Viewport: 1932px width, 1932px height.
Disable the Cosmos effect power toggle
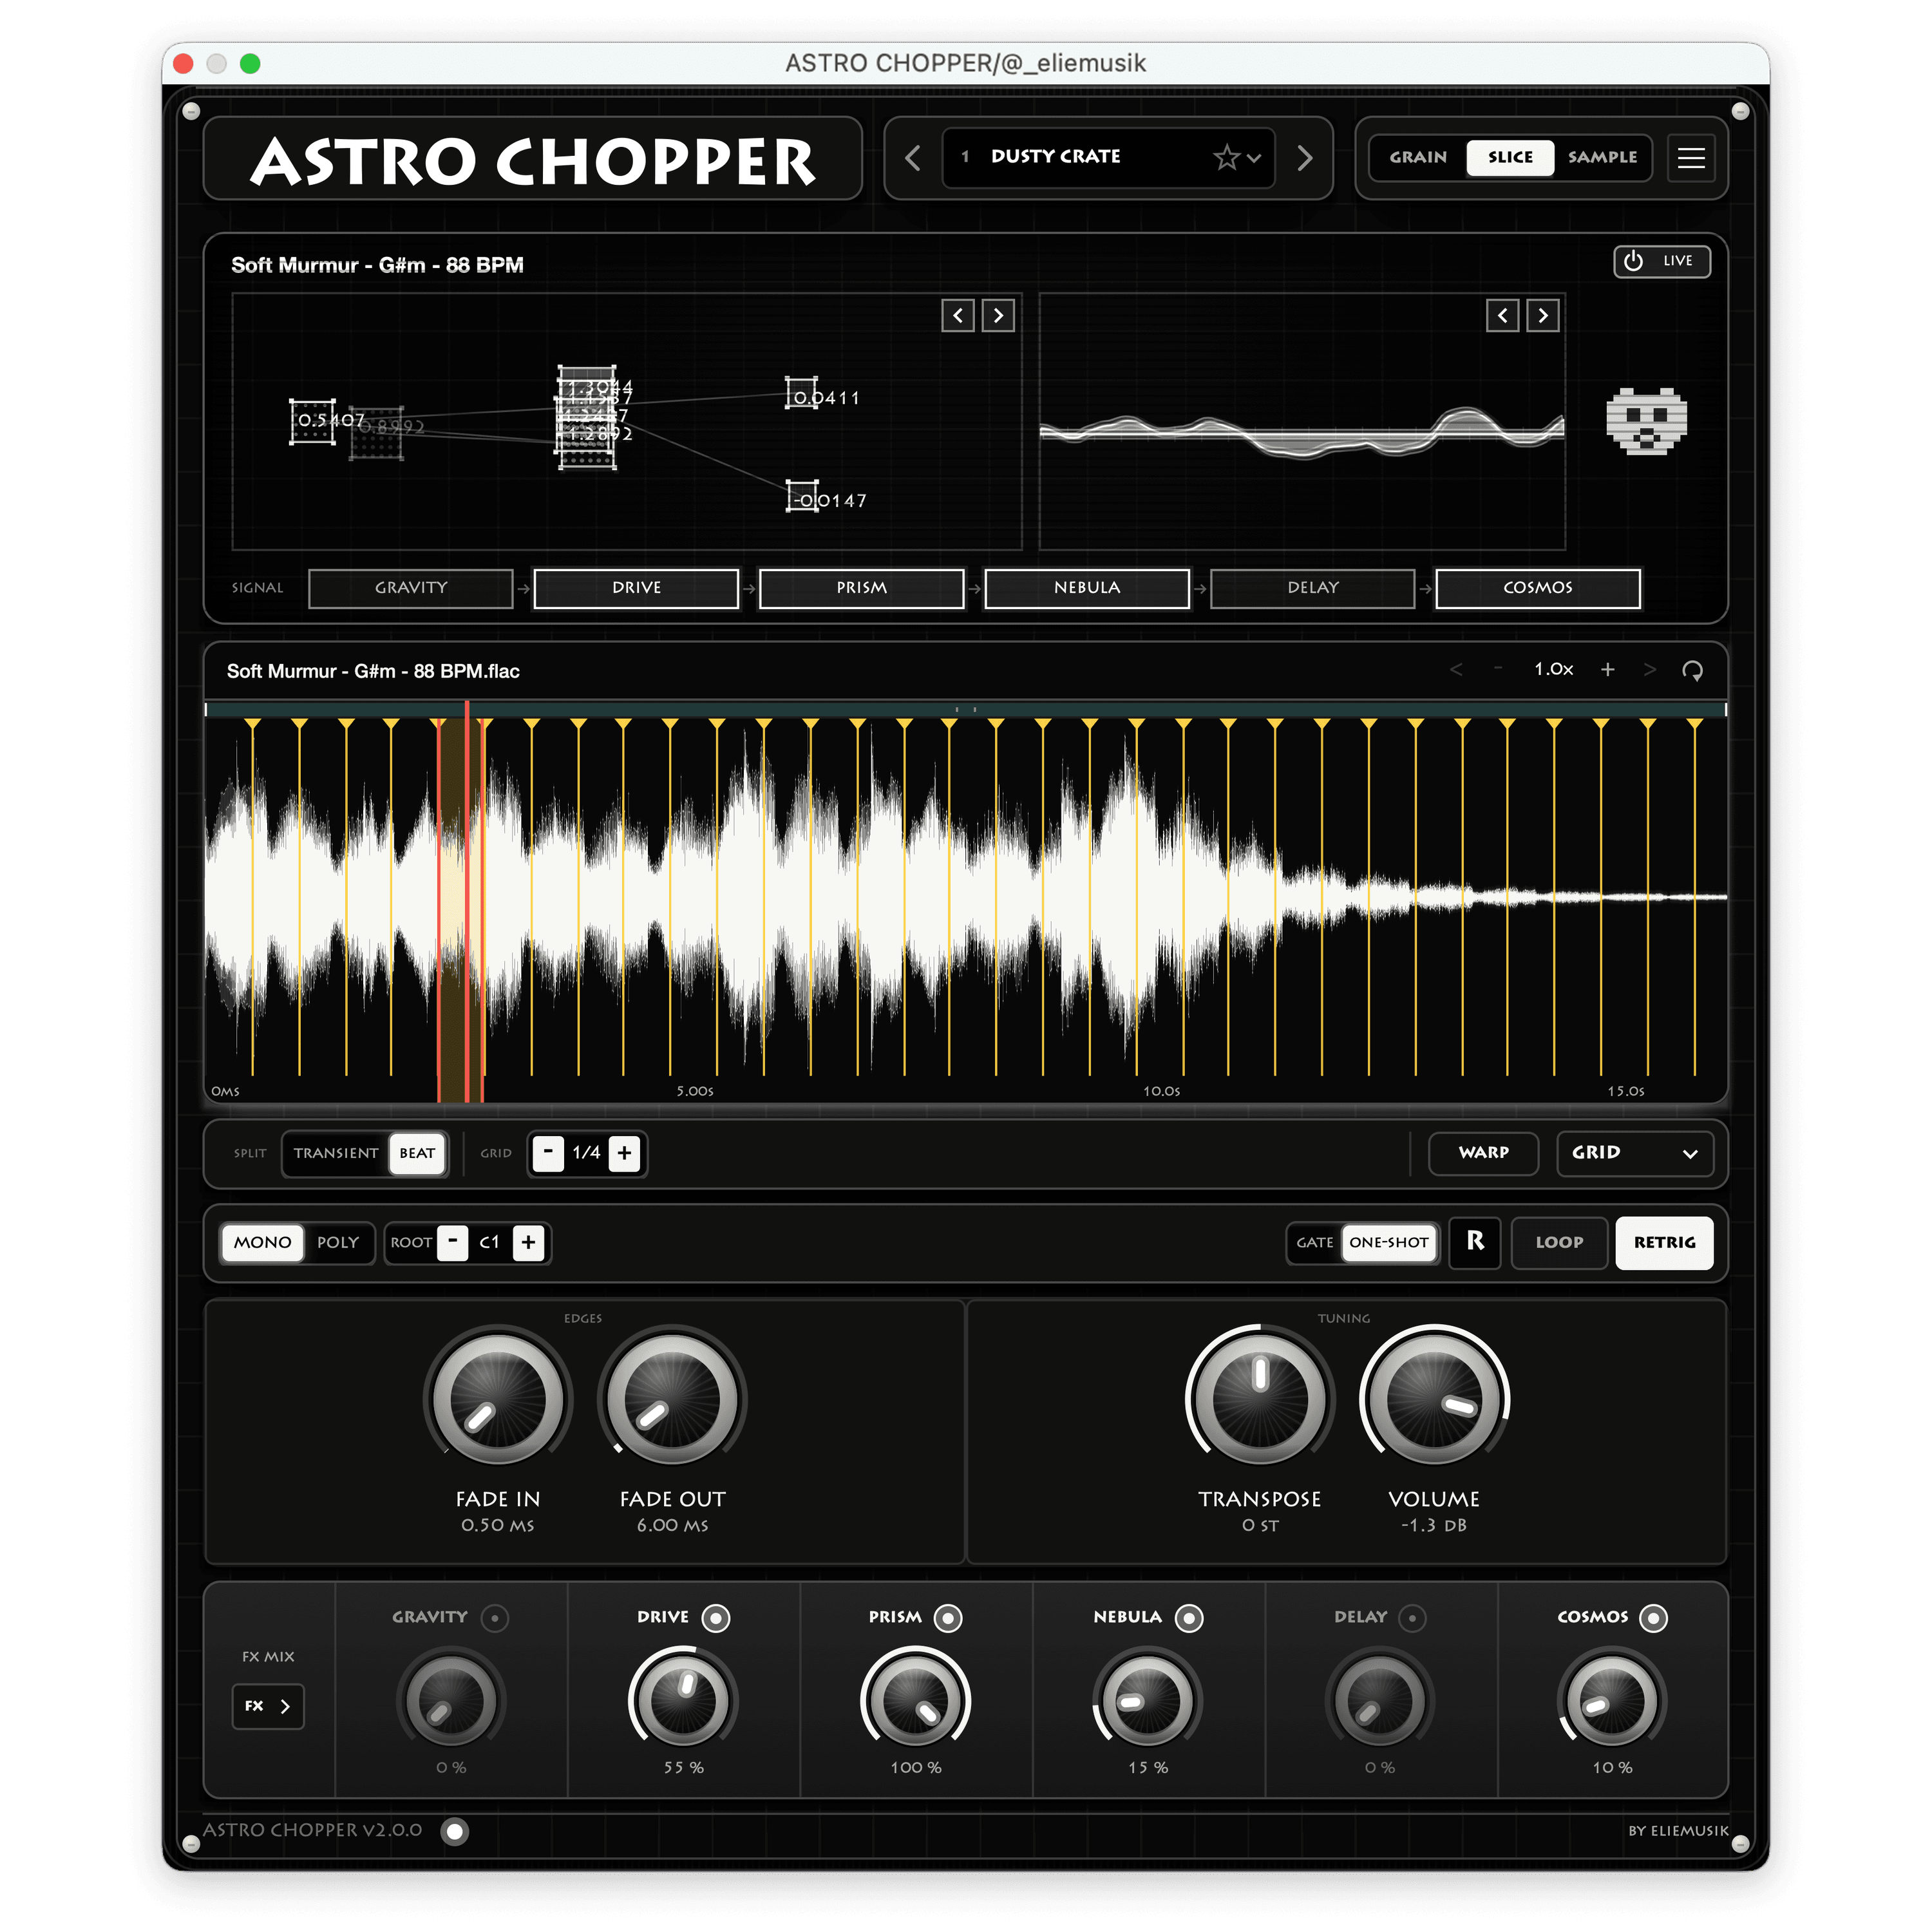pos(1653,1618)
